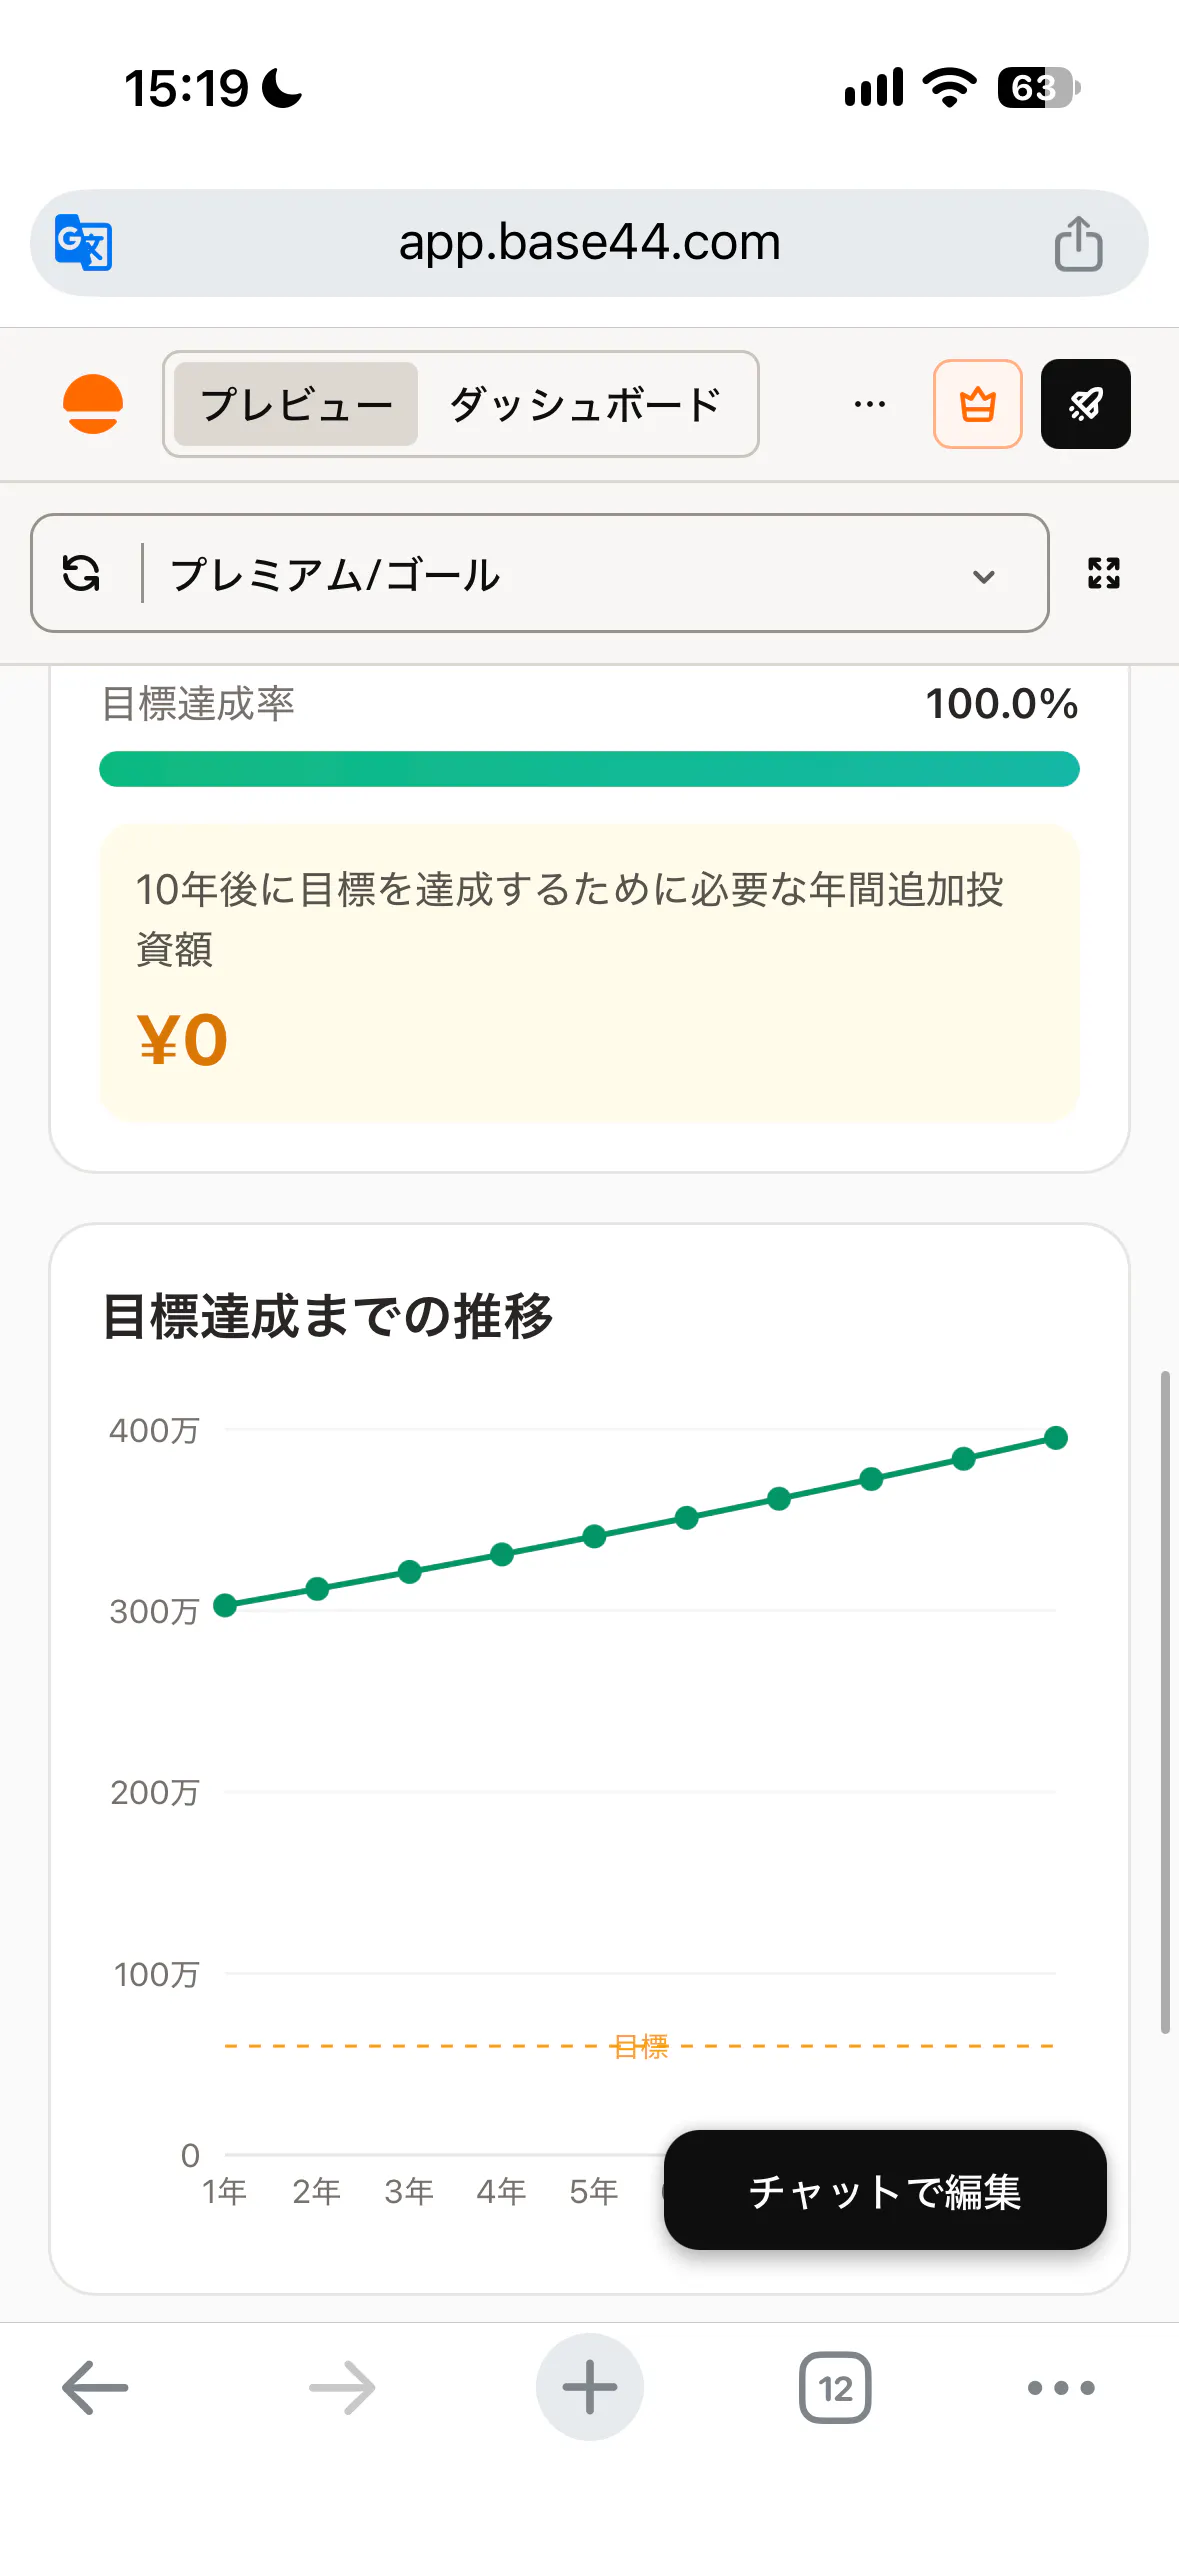Click the green 目標達成率 progress bar
Image resolution: width=1179 pixels, height=2556 pixels.
[x=589, y=769]
